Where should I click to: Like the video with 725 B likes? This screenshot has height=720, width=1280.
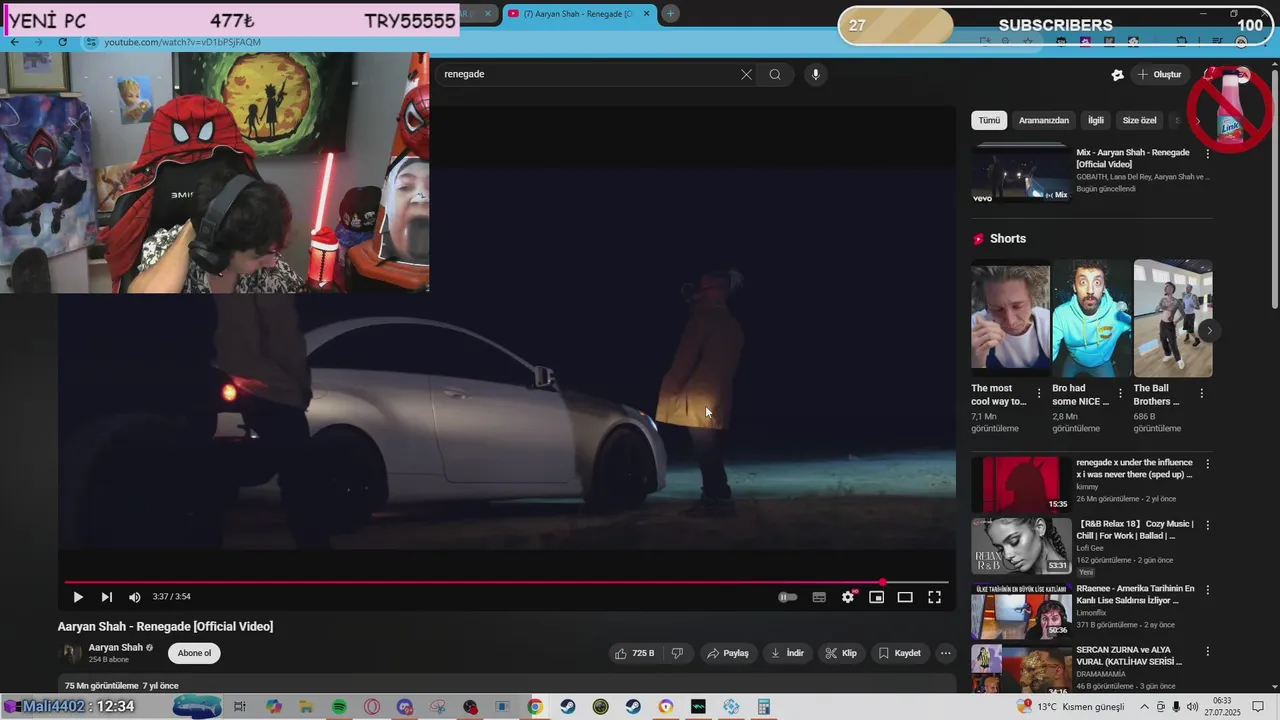634,653
